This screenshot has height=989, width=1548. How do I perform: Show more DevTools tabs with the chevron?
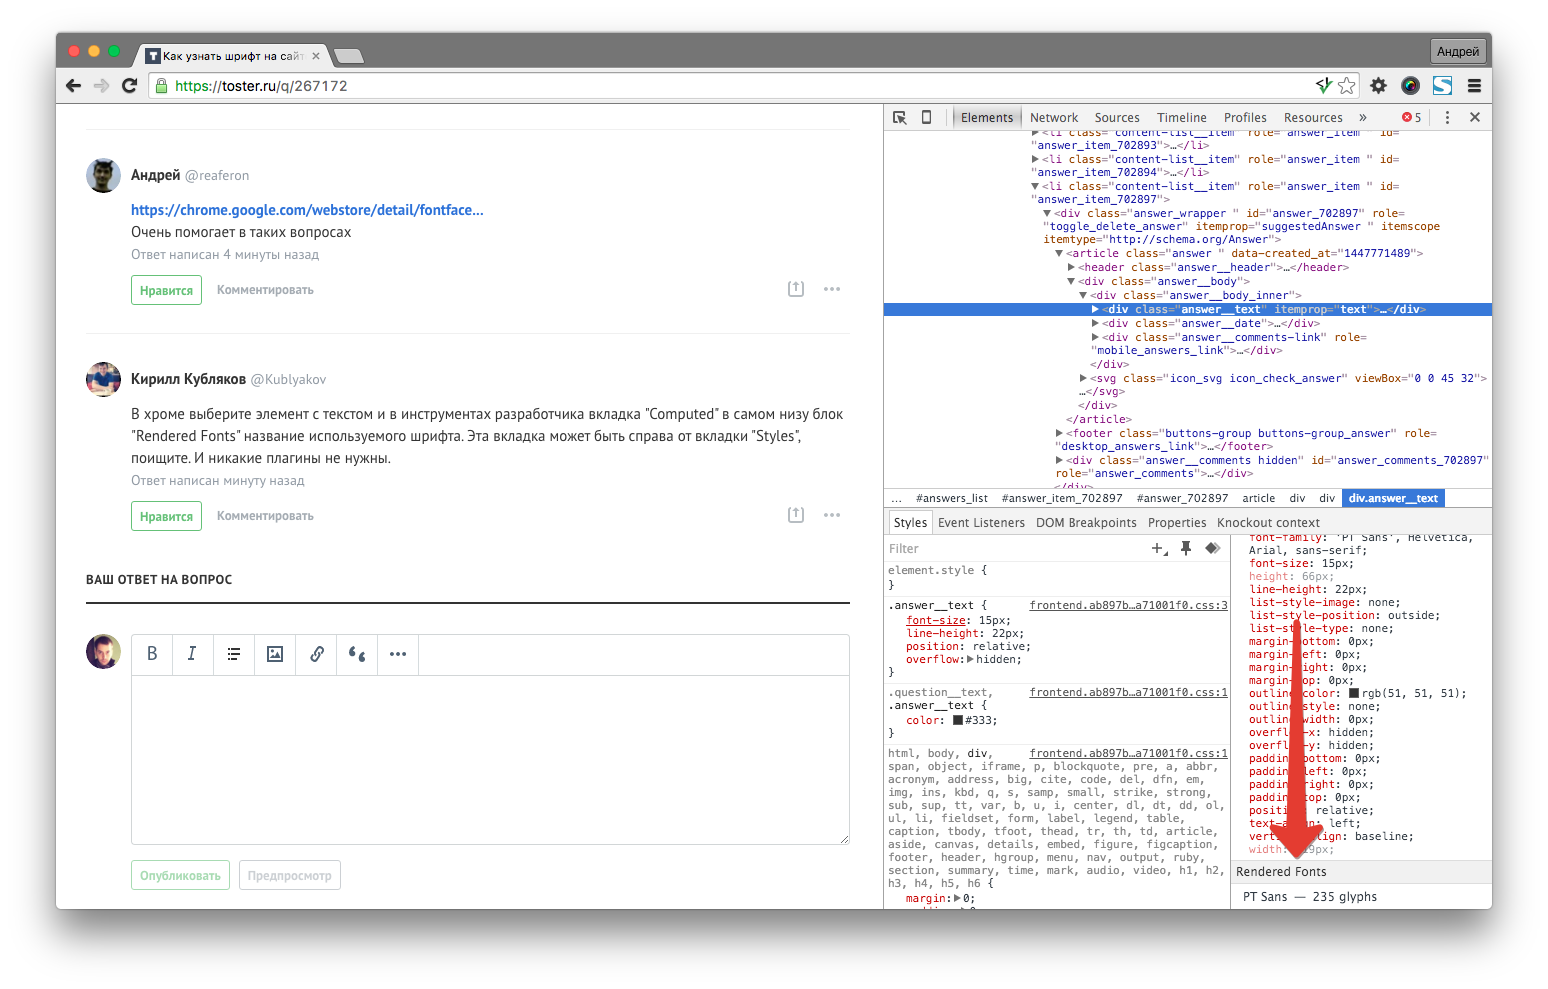click(1363, 117)
